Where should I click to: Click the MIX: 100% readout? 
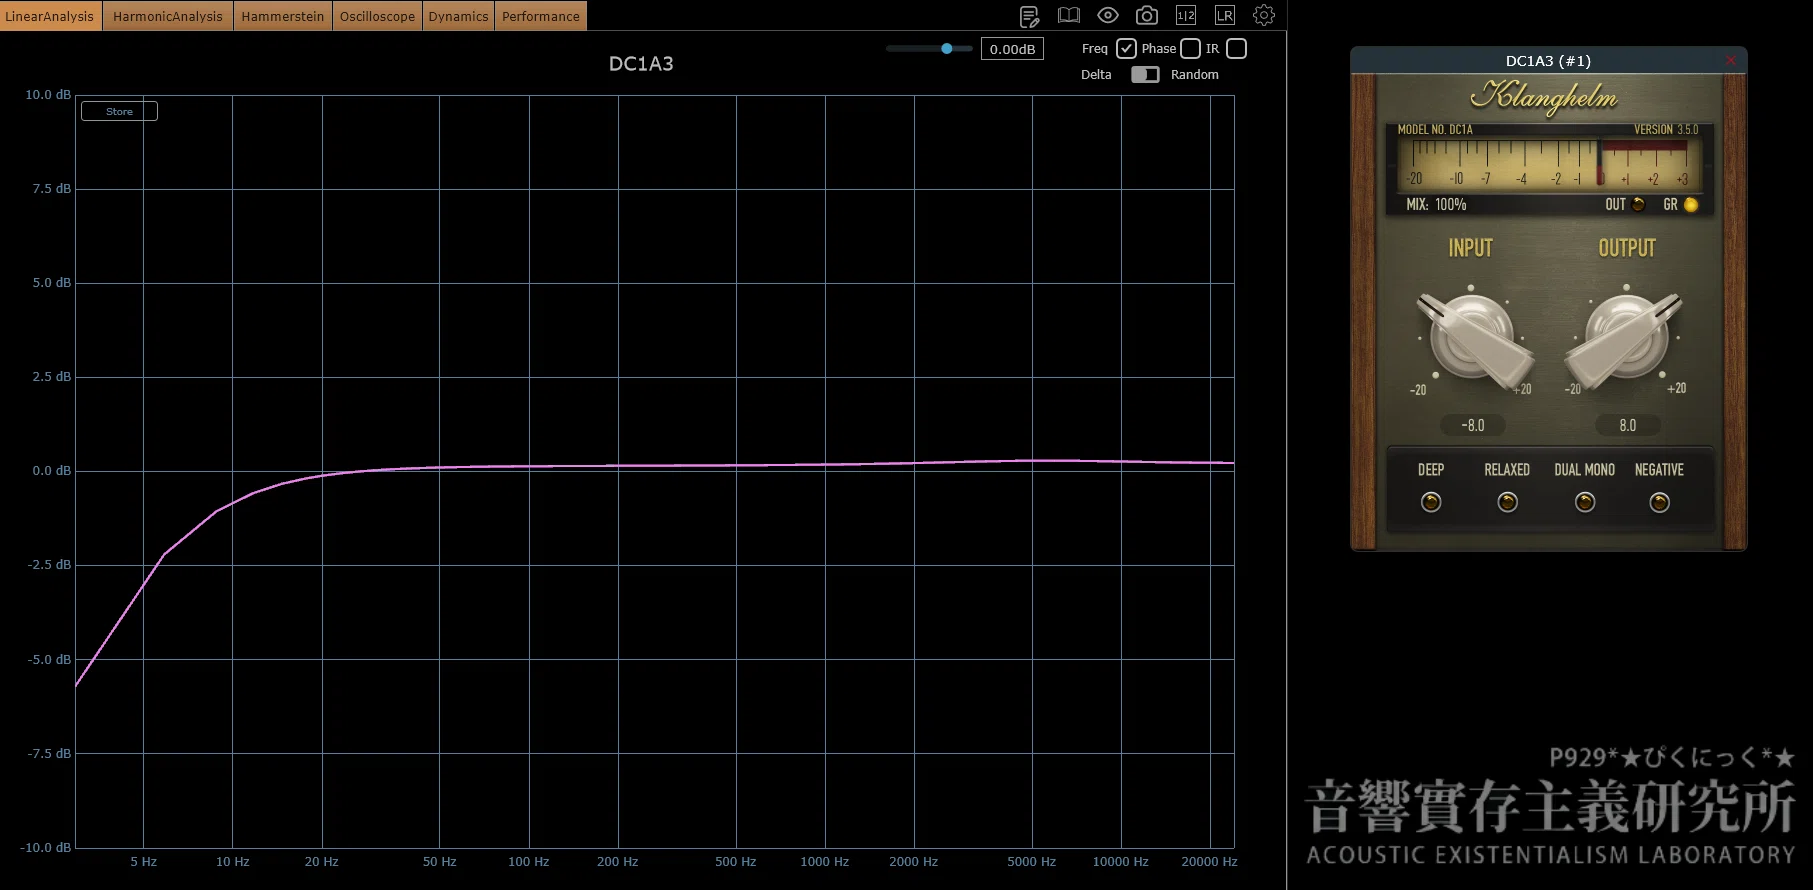[x=1436, y=204]
